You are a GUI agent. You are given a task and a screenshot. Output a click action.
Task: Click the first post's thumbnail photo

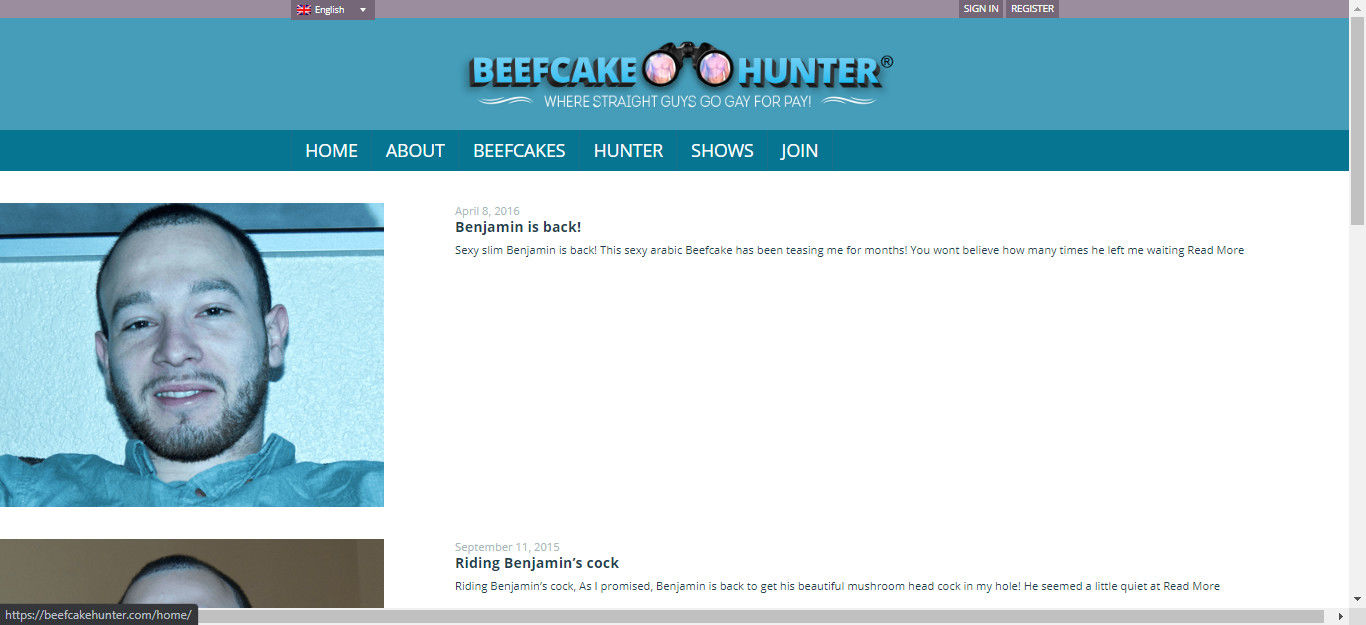(192, 355)
